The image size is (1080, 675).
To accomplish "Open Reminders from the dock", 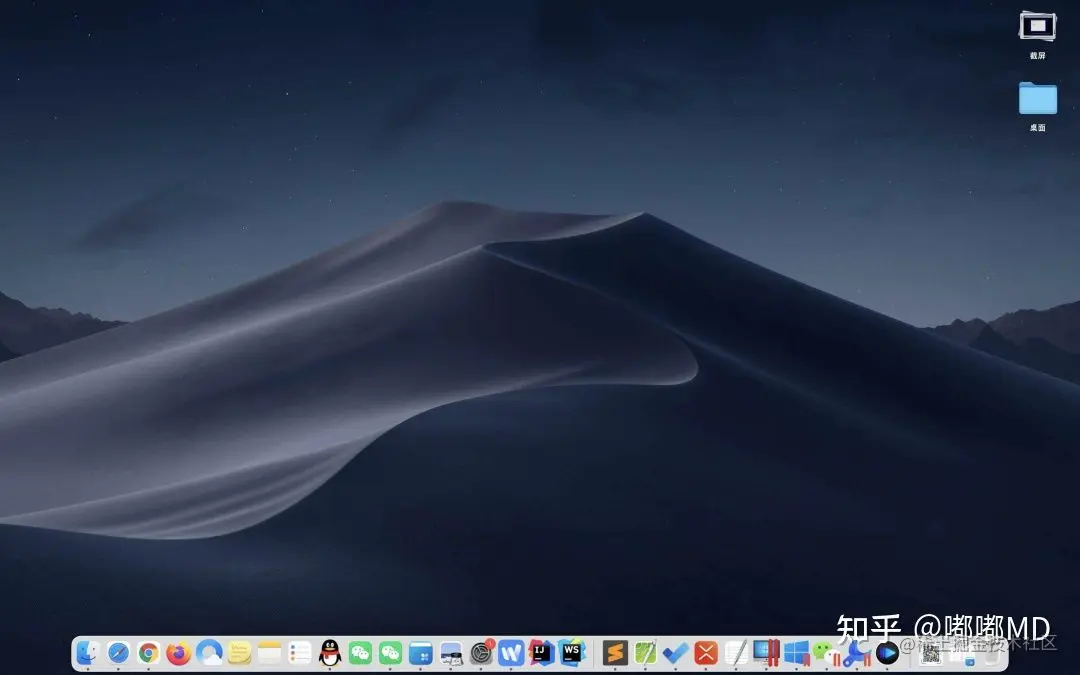I will click(x=300, y=652).
